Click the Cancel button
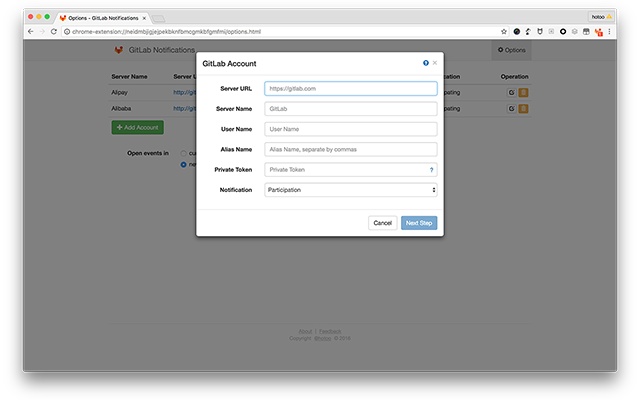The height and width of the screenshot is (400, 640). pyautogui.click(x=382, y=223)
